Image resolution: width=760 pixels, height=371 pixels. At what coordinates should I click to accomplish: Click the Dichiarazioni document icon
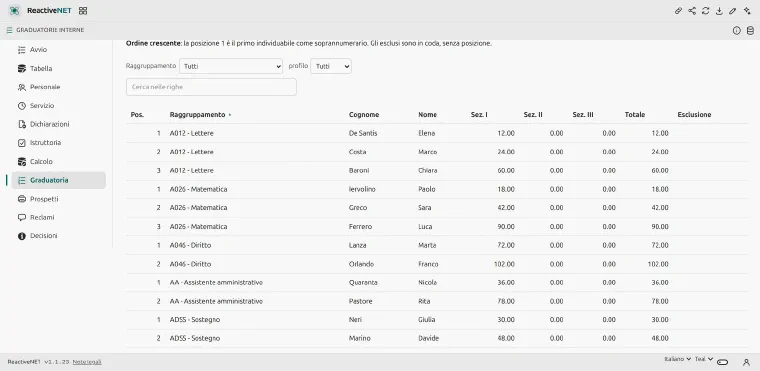click(21, 124)
